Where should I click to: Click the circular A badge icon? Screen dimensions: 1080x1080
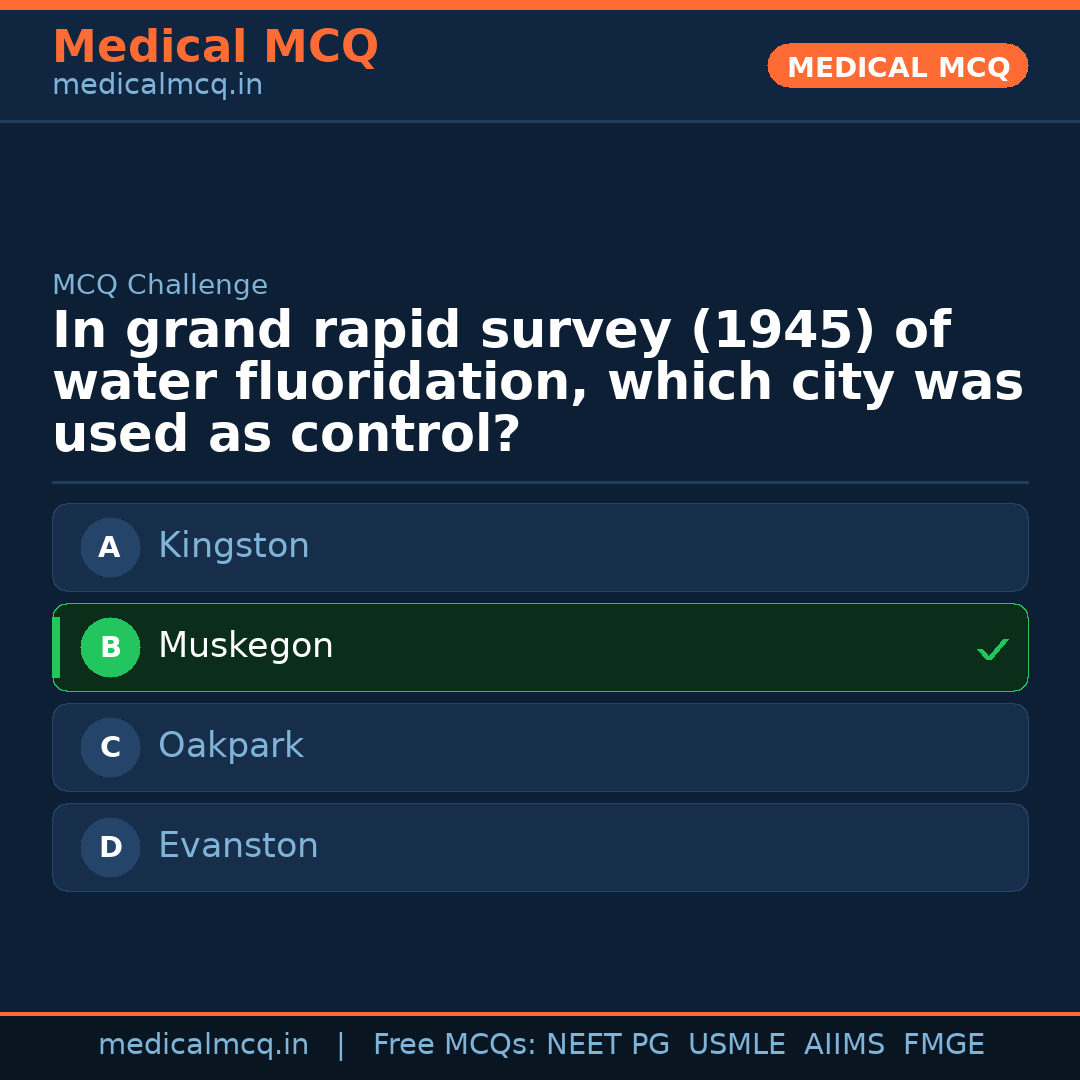point(110,547)
